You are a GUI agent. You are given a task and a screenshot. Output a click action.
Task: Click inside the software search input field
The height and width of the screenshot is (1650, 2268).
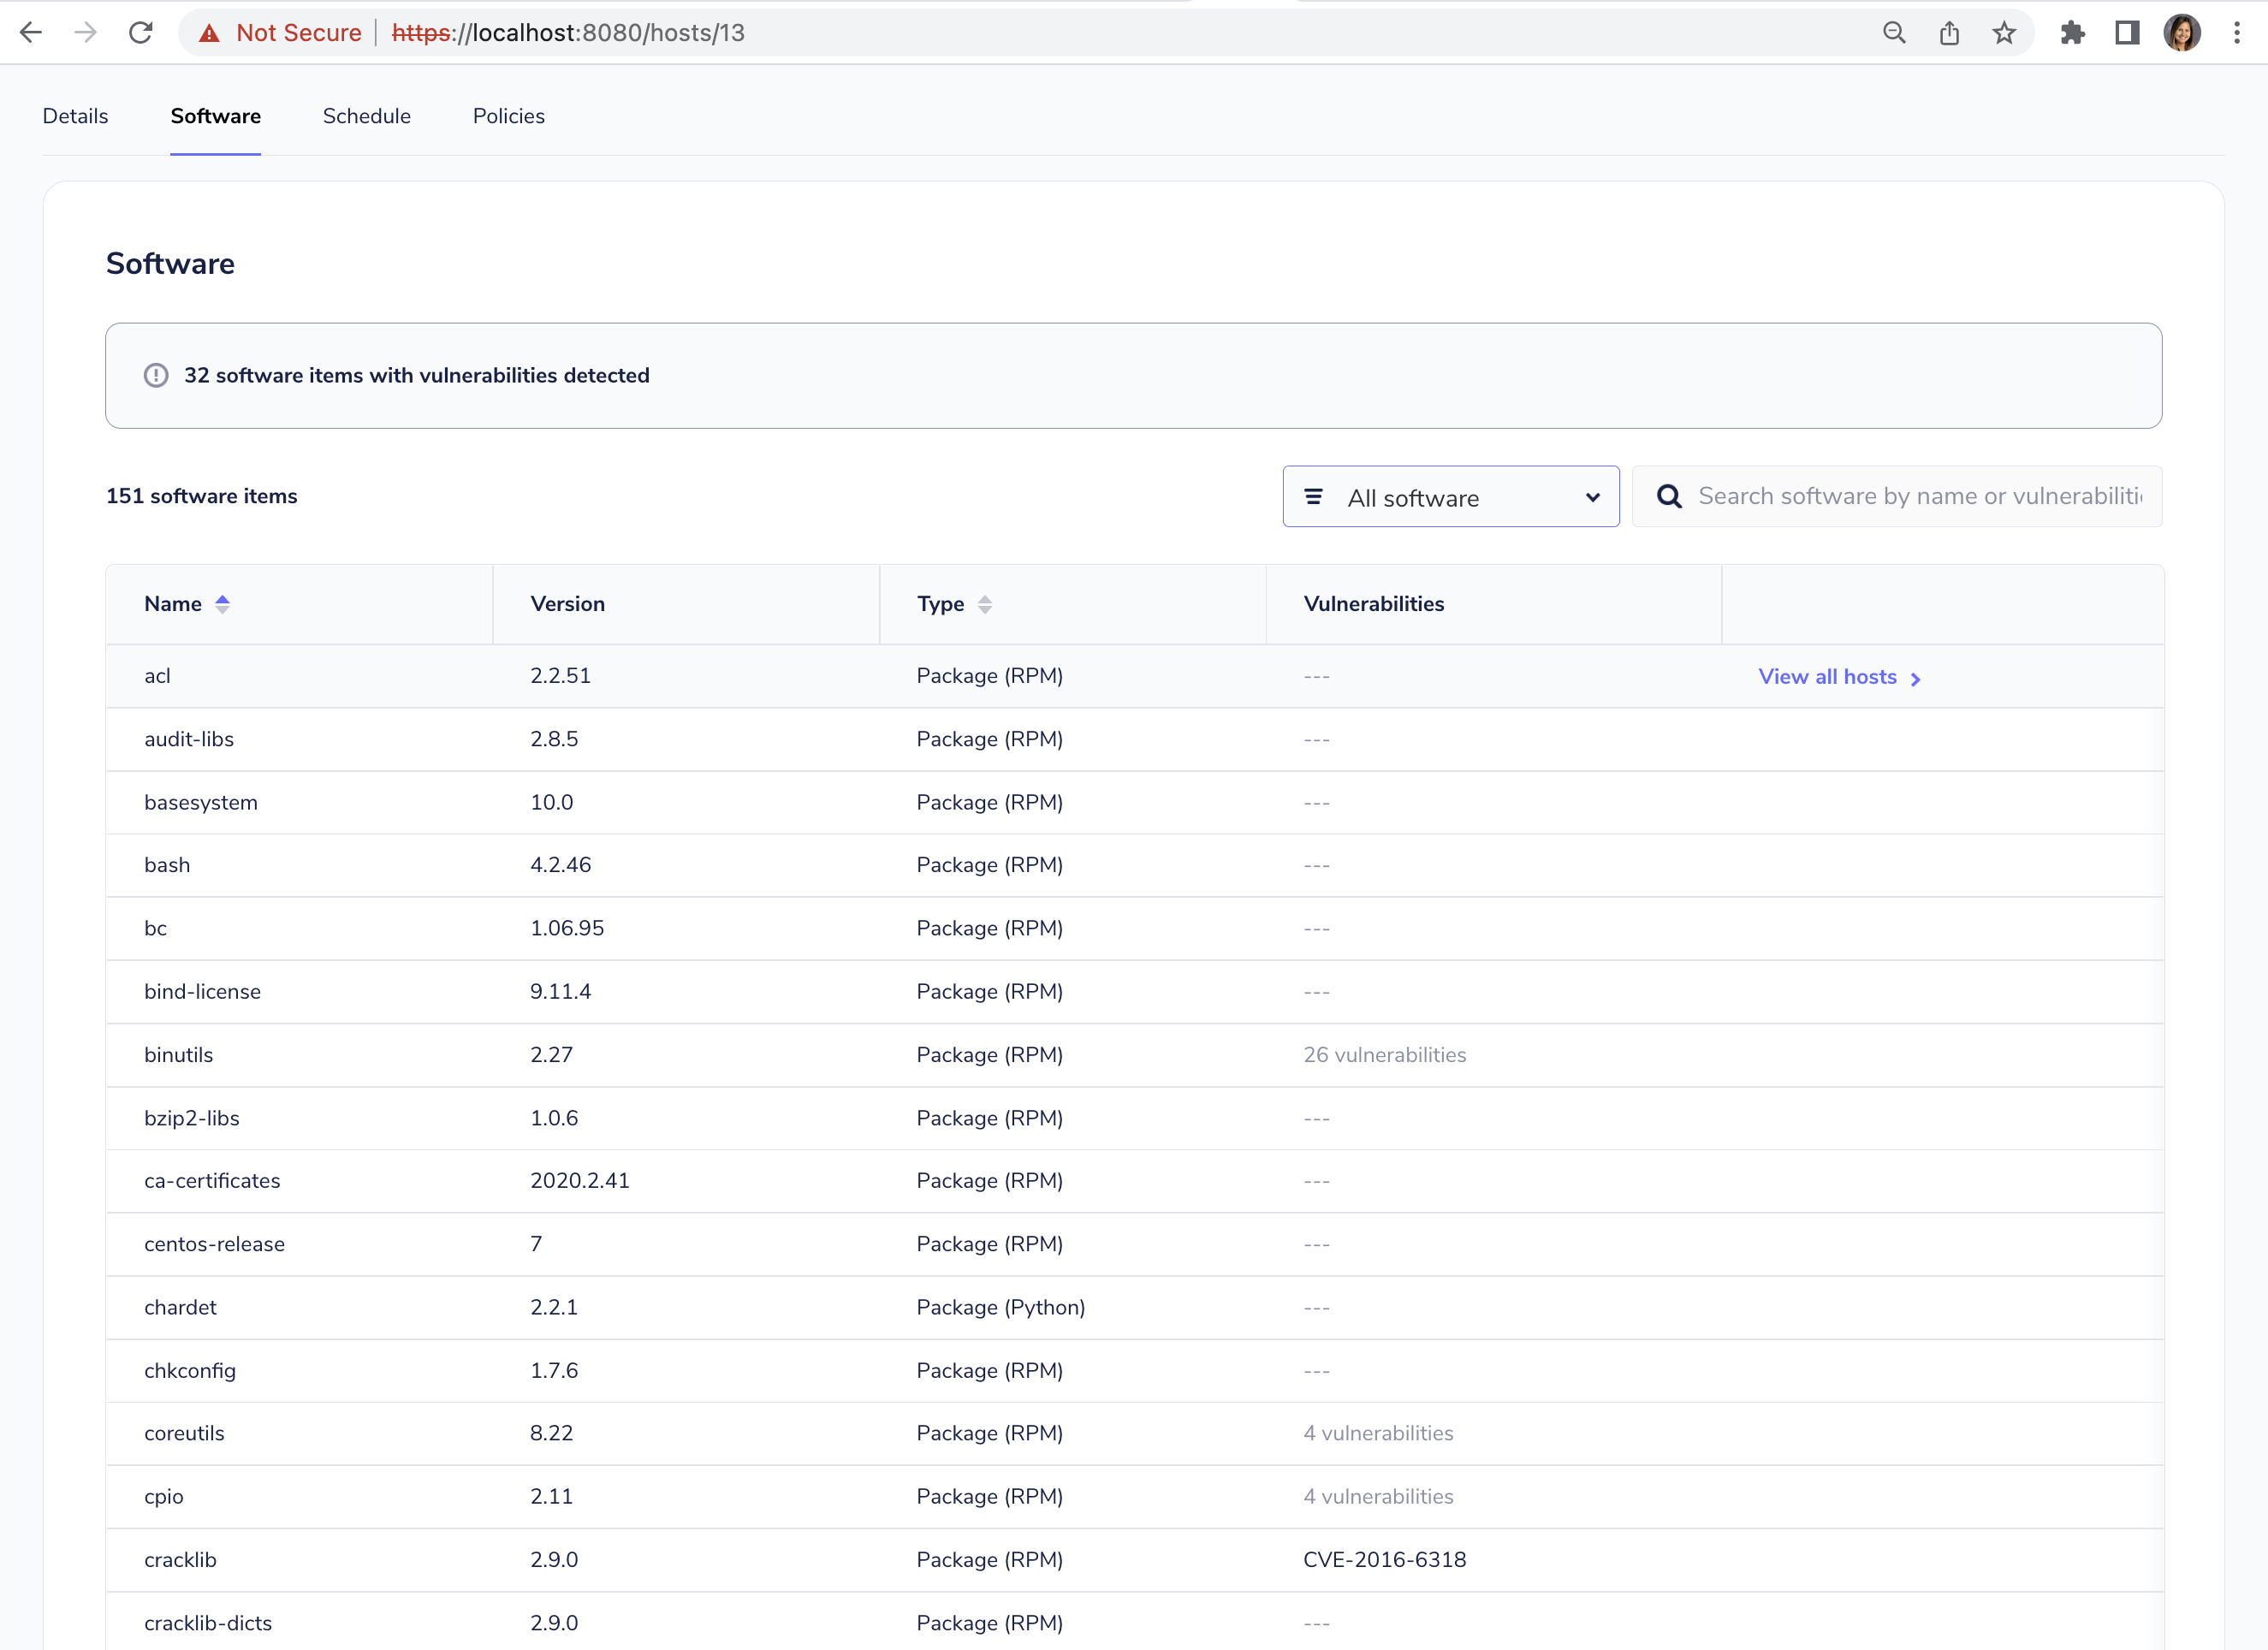click(1900, 496)
